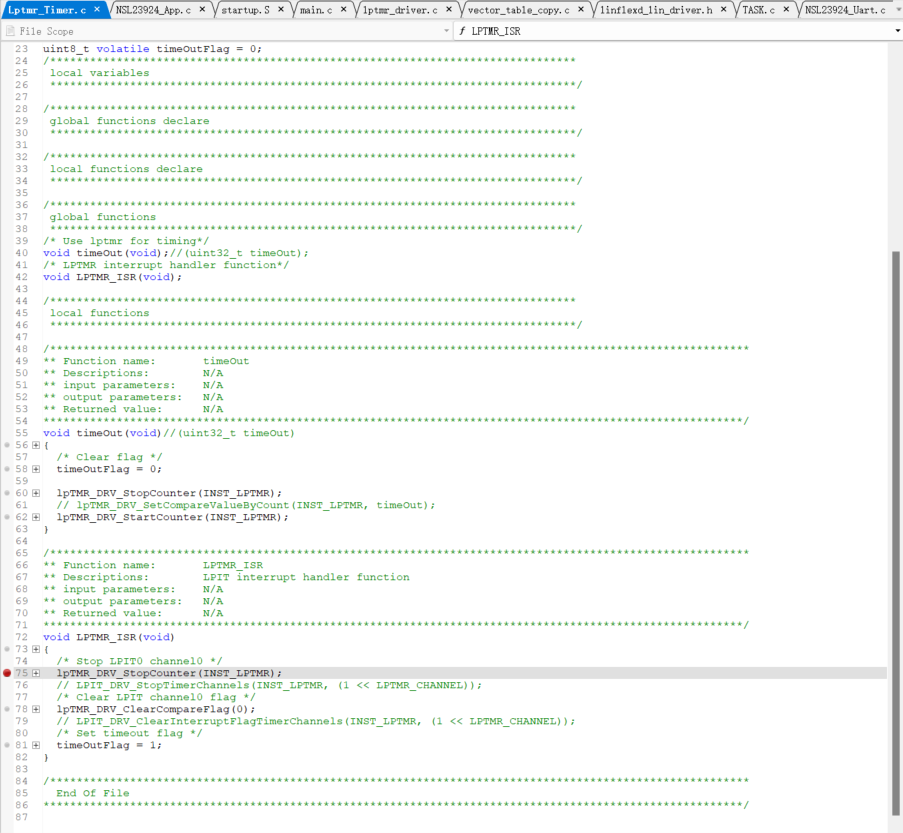Toggle the red breakpoint on line 75

(x=7, y=673)
